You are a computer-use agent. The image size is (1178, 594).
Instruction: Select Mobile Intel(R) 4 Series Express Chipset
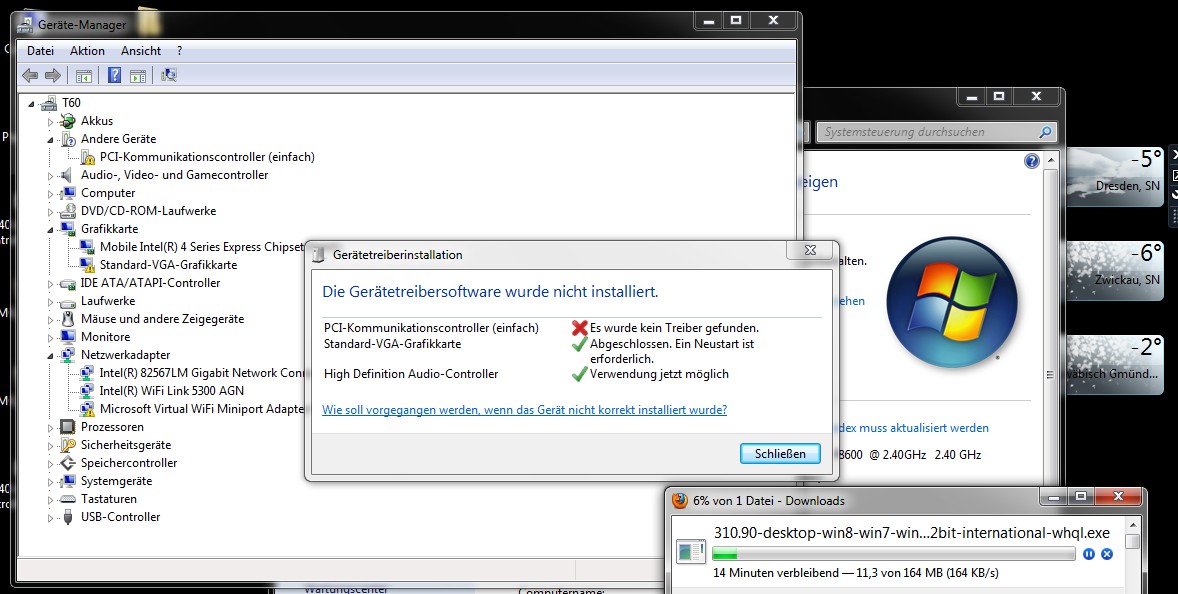pyautogui.click(x=201, y=247)
